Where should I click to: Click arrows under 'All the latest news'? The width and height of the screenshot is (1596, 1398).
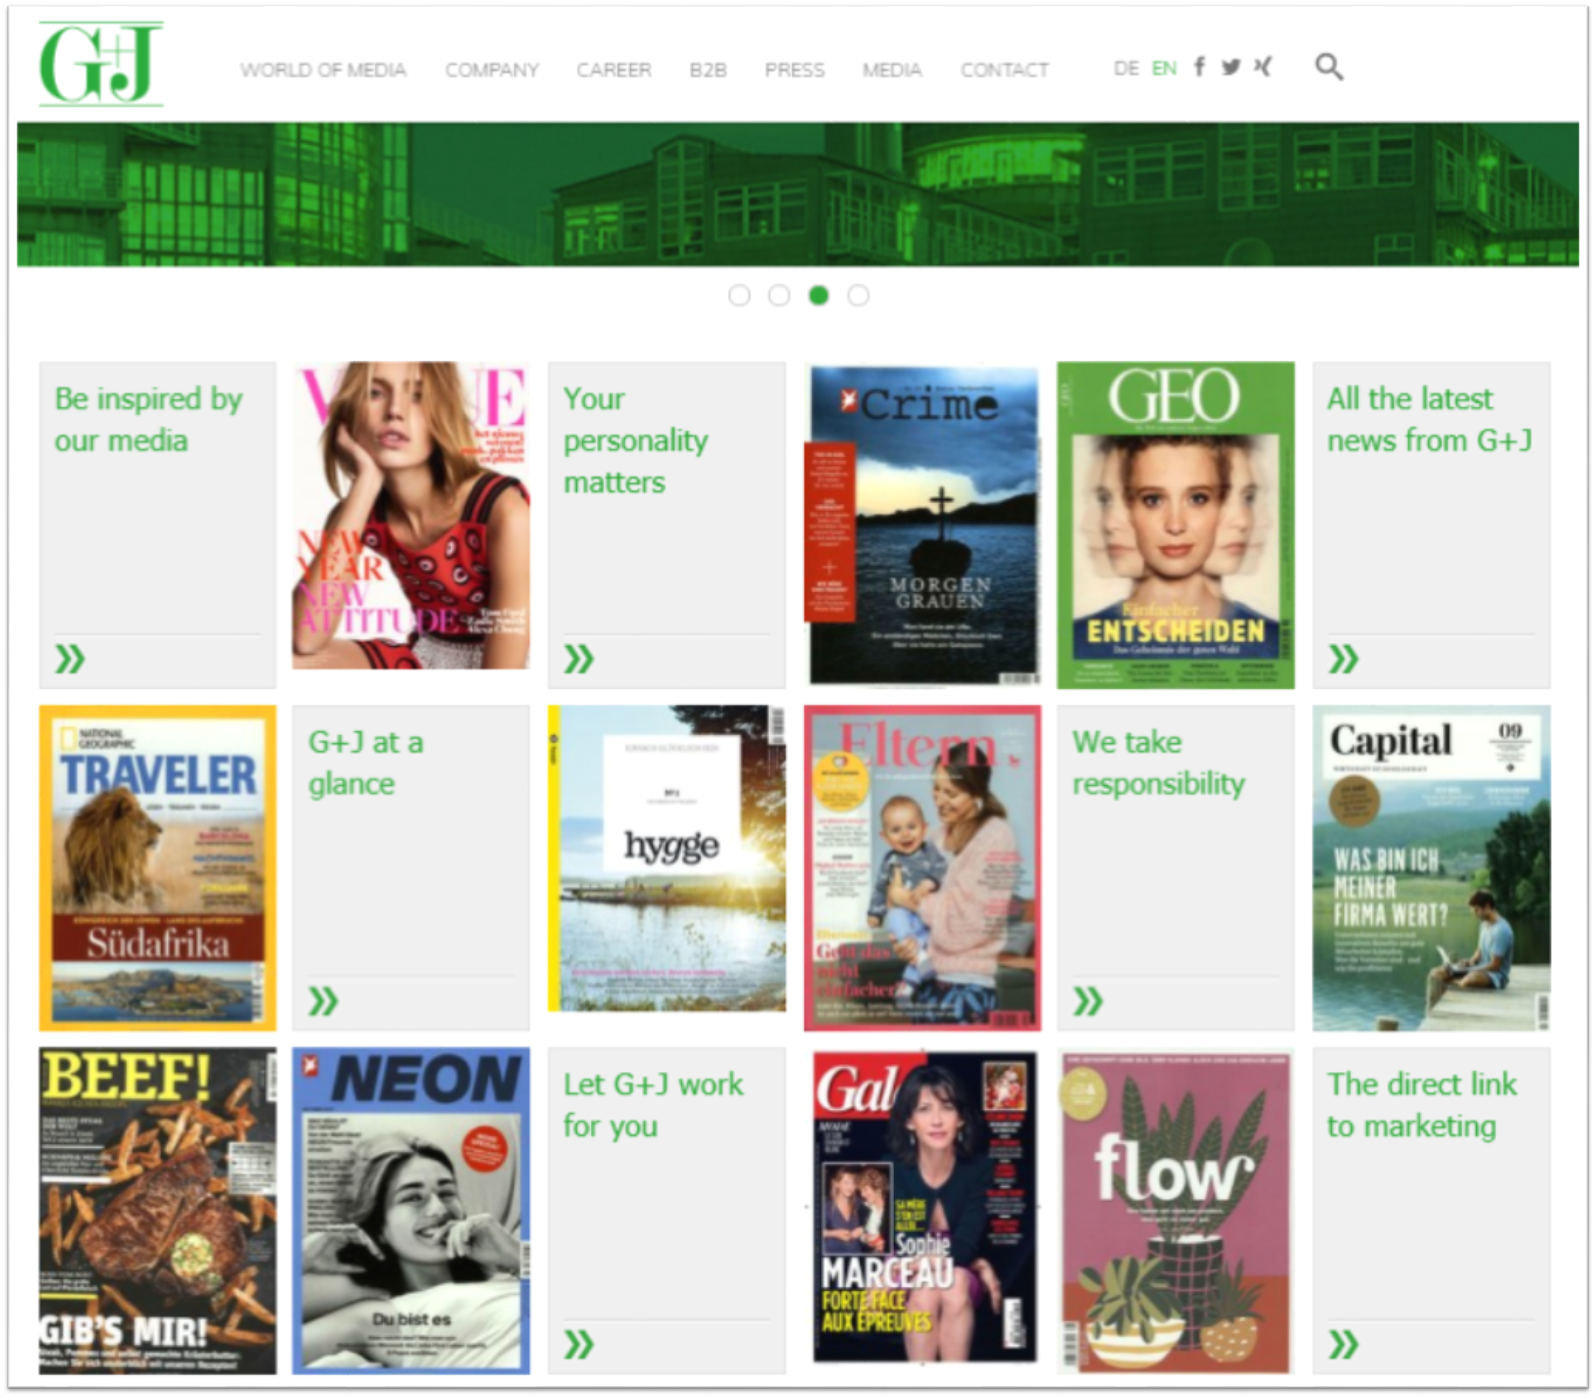1343,659
